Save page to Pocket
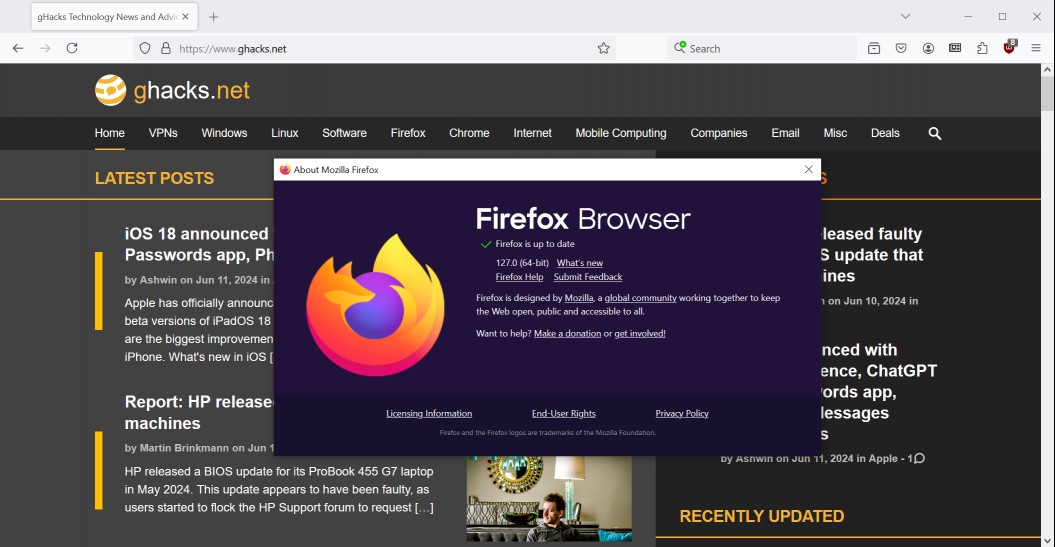This screenshot has width=1055, height=547. point(901,48)
